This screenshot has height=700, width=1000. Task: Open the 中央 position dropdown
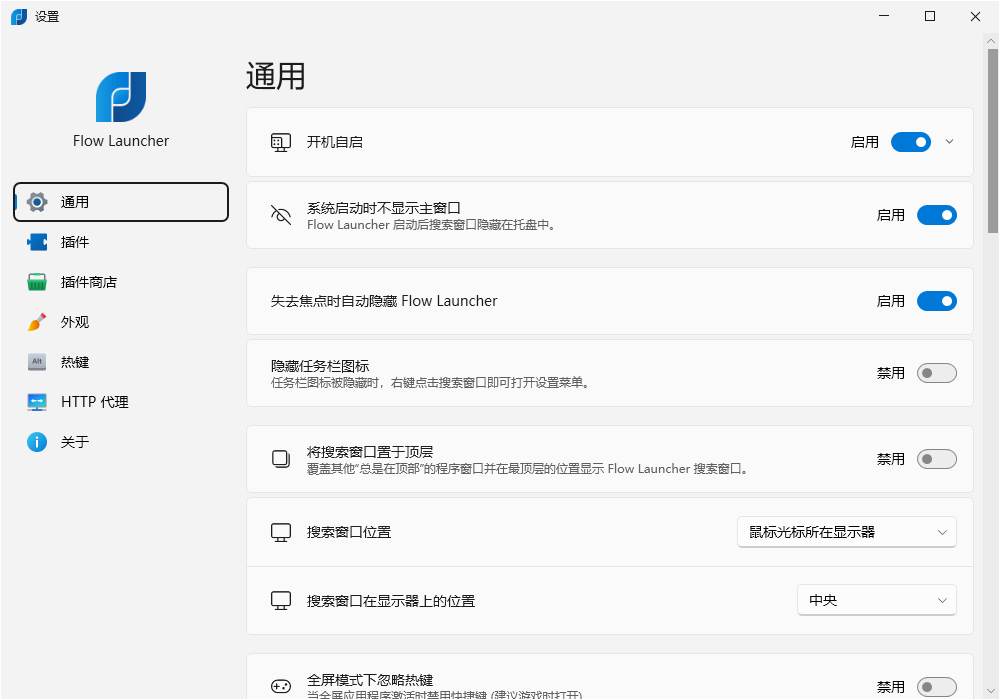point(877,601)
